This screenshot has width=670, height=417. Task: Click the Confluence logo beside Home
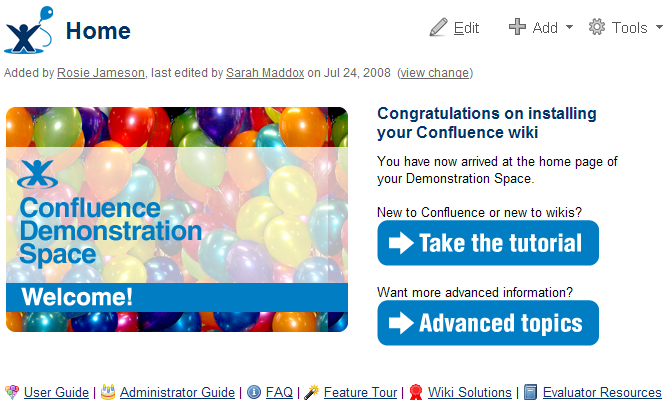[x=27, y=29]
